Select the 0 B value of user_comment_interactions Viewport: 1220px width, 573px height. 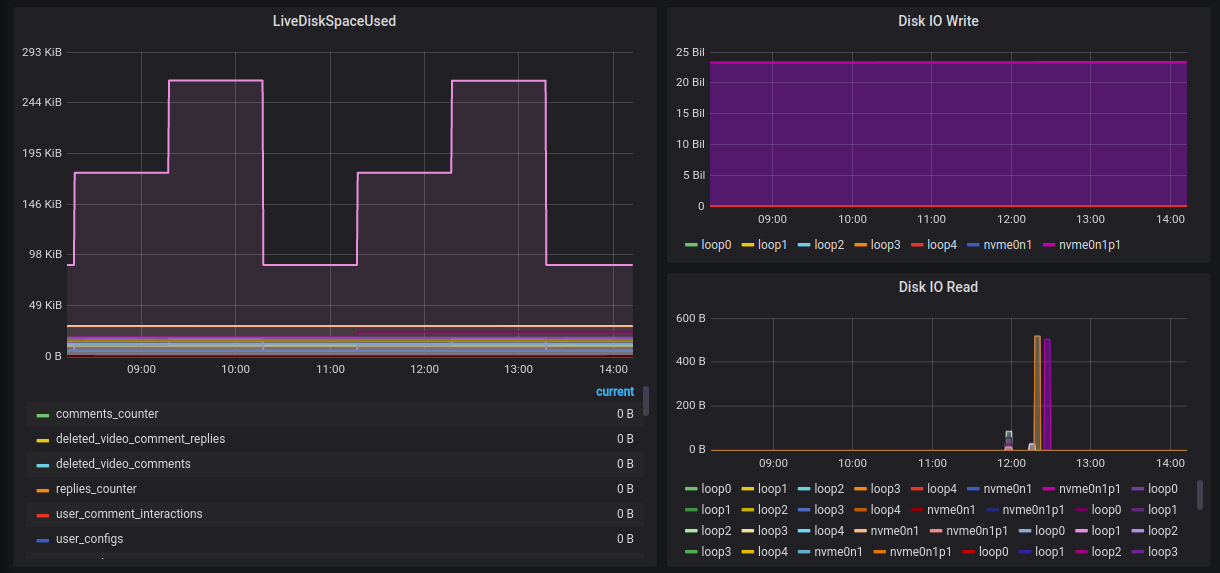[625, 514]
